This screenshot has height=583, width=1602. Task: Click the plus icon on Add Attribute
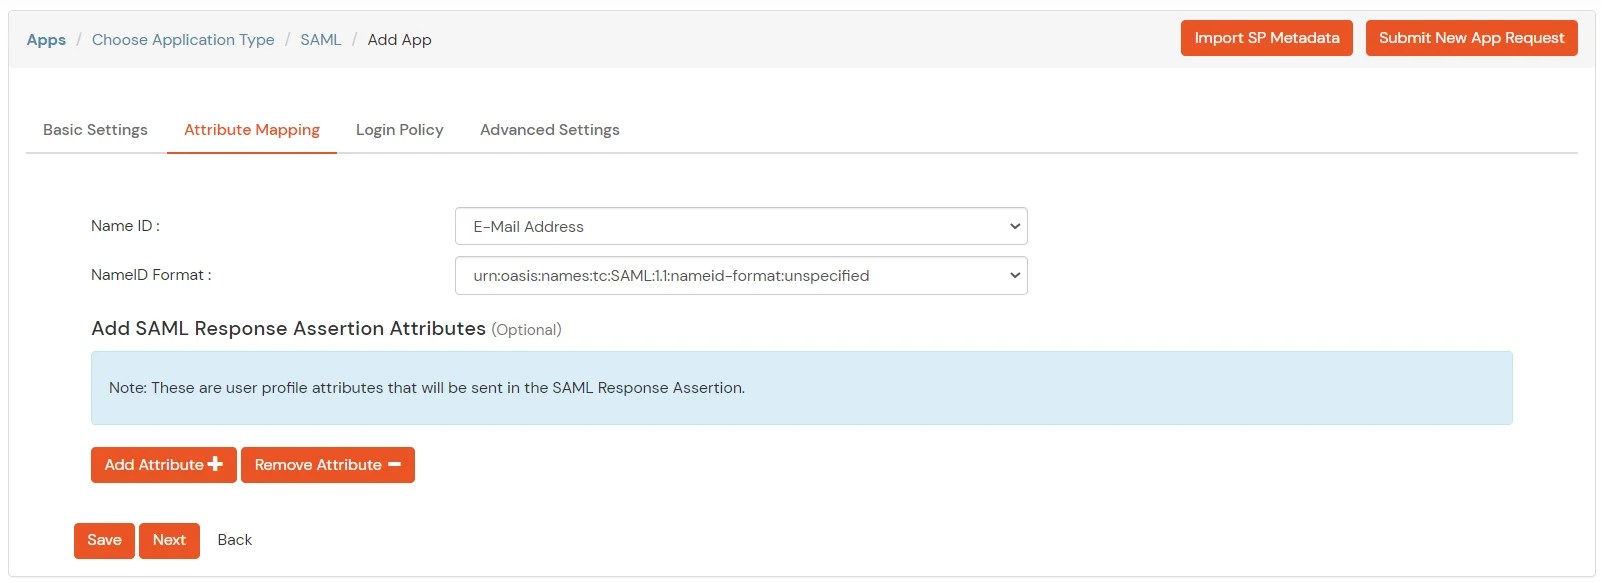215,464
